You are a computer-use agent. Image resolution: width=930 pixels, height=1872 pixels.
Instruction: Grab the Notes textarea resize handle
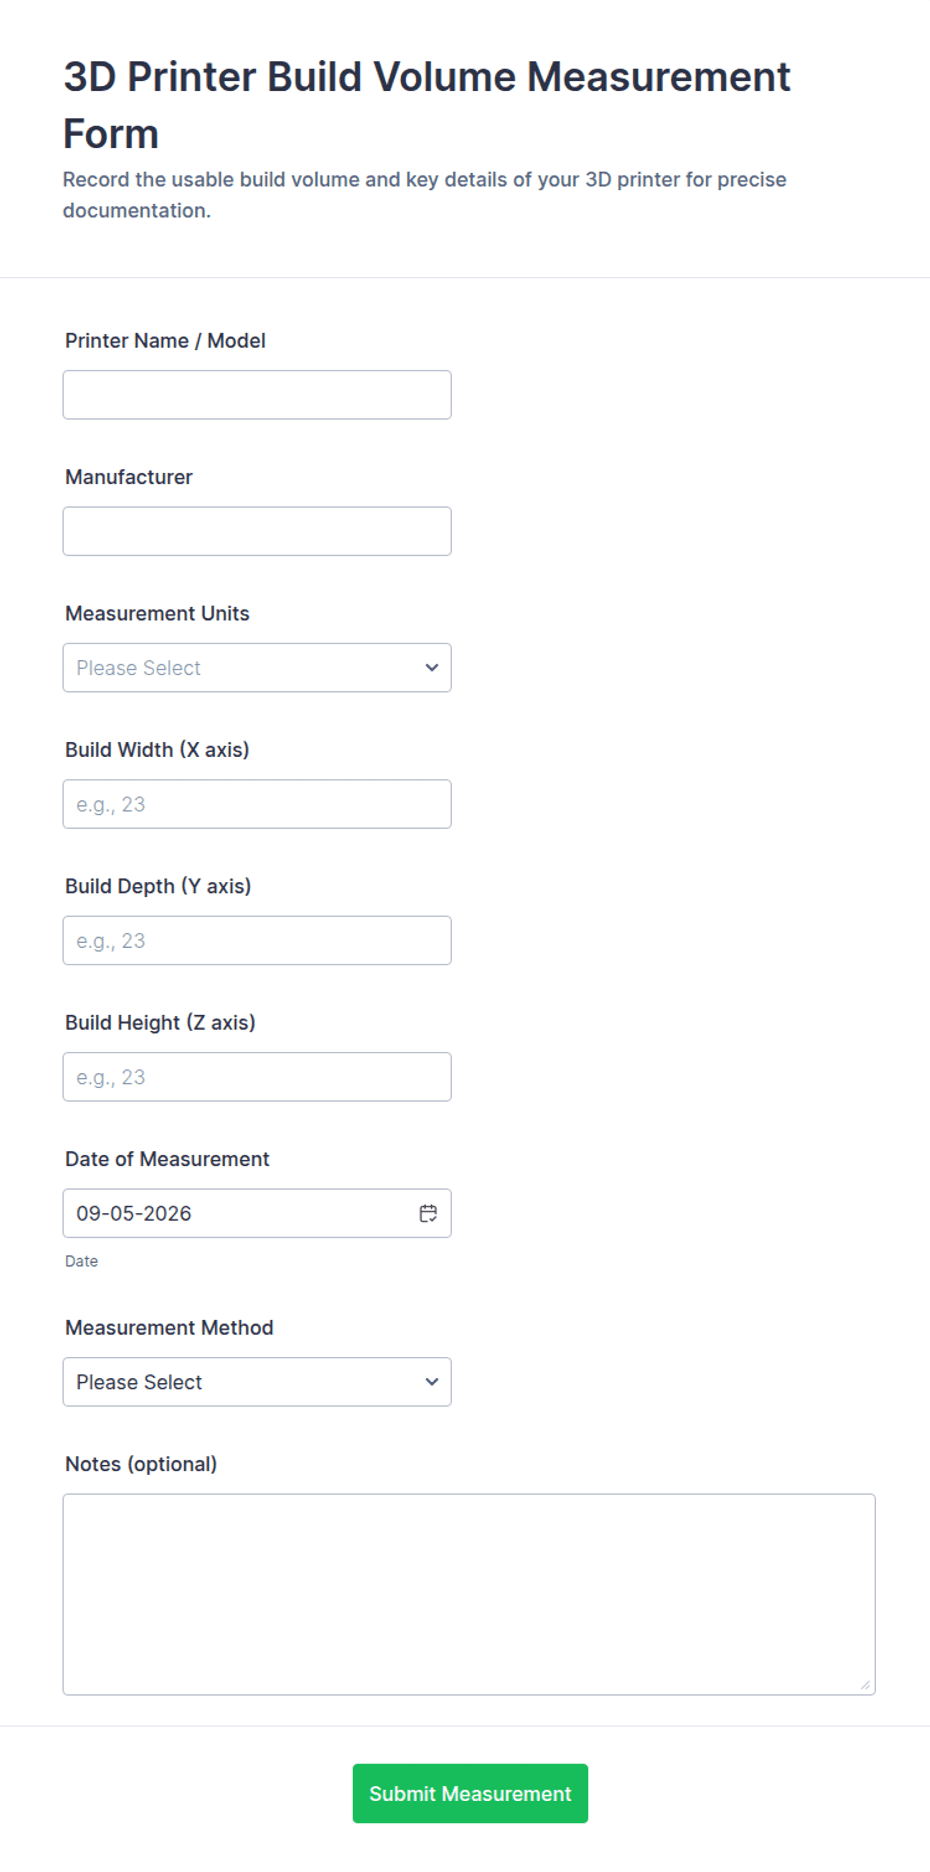click(865, 1685)
